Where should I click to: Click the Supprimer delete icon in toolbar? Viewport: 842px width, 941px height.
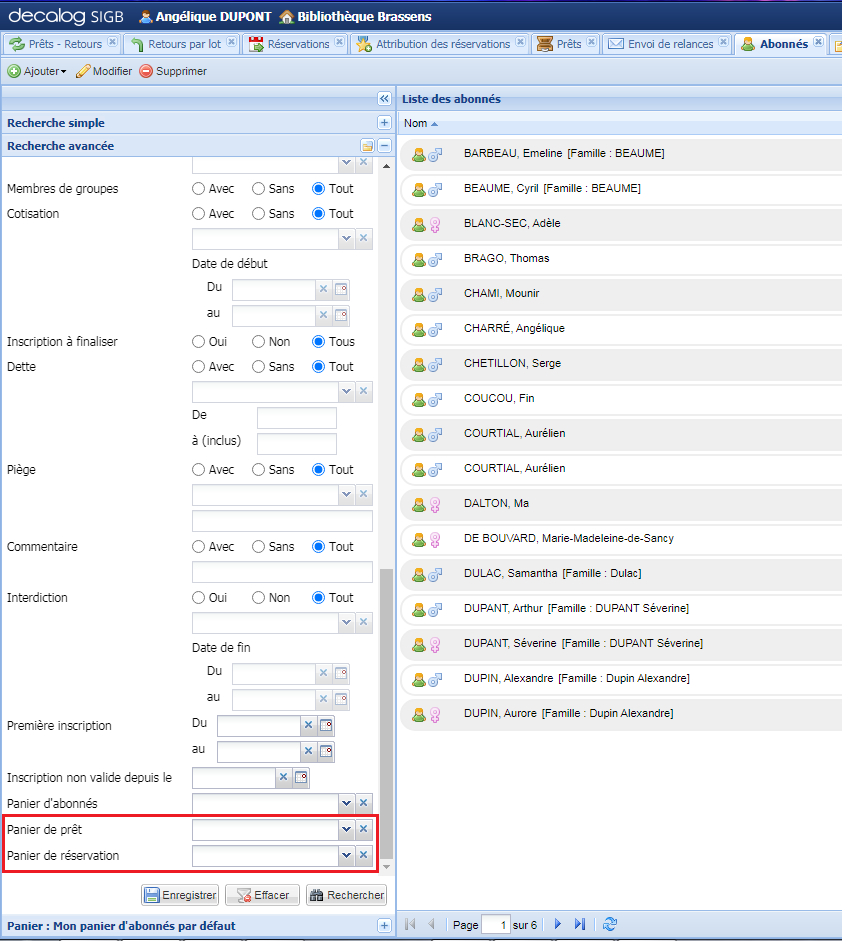coord(146,71)
